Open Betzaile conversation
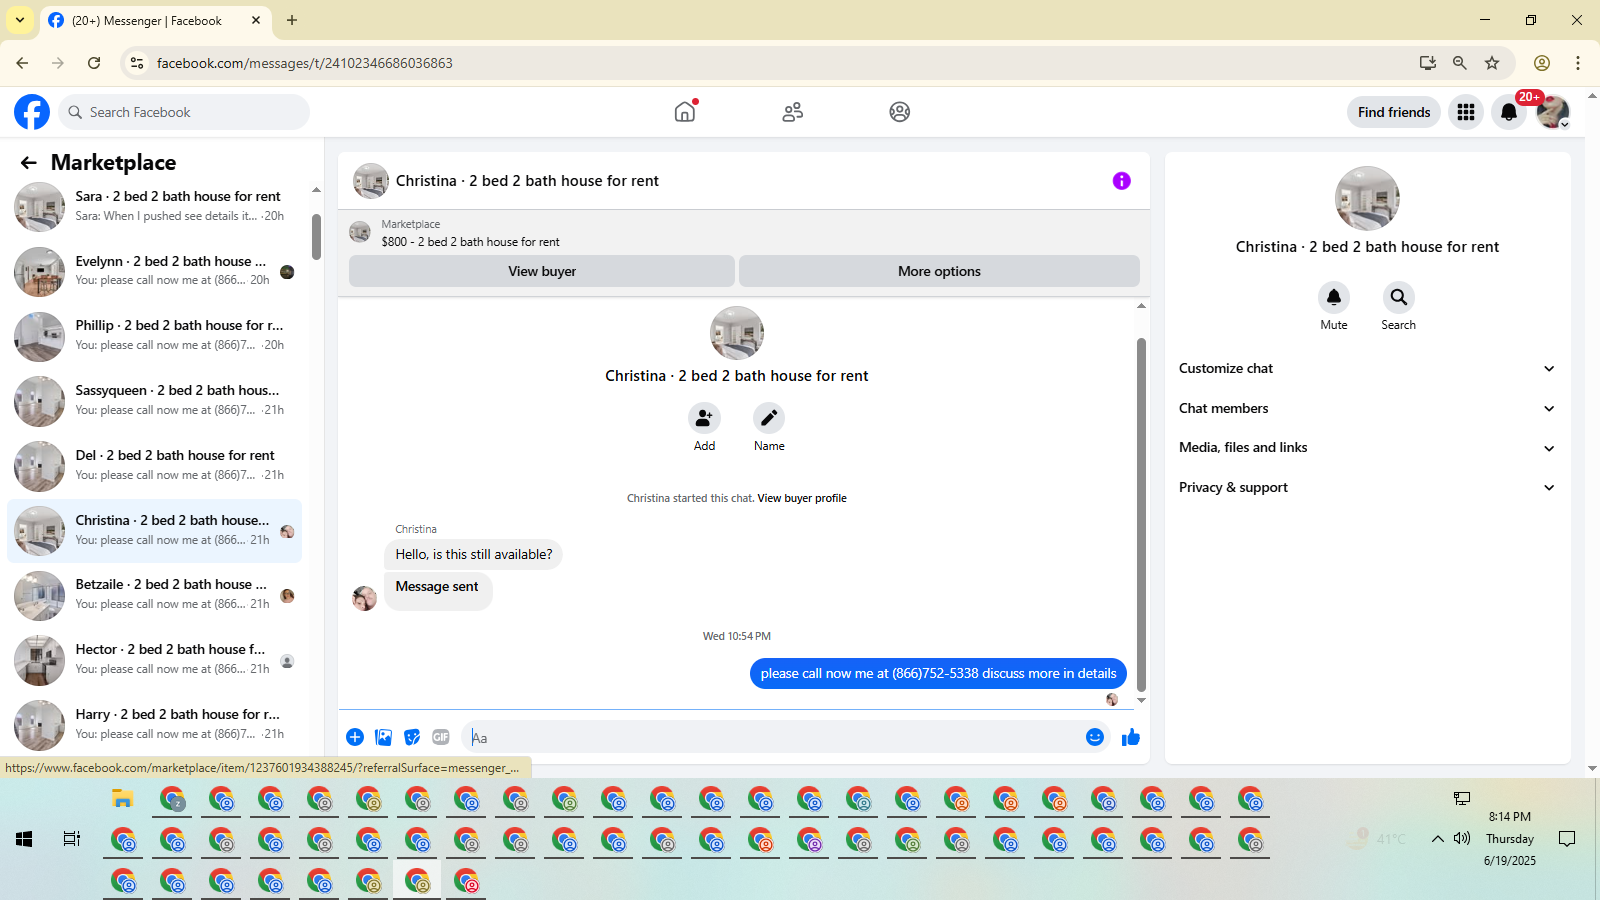This screenshot has height=900, width=1600. tap(155, 595)
